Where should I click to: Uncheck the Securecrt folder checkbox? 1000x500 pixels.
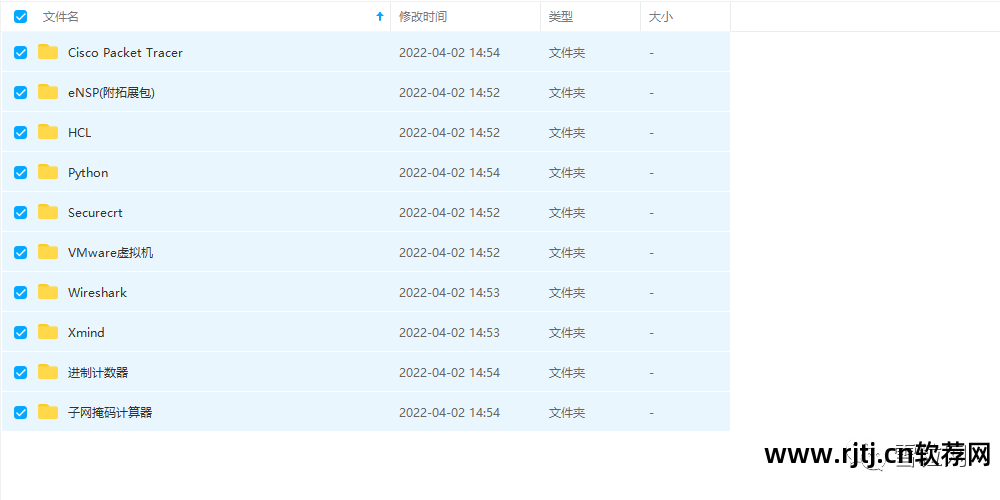coord(20,212)
